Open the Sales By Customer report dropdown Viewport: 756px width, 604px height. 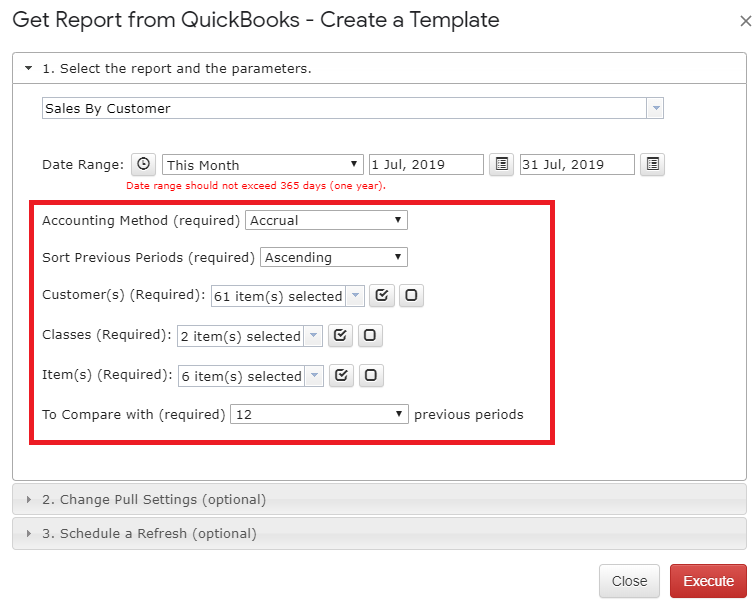[x=353, y=108]
